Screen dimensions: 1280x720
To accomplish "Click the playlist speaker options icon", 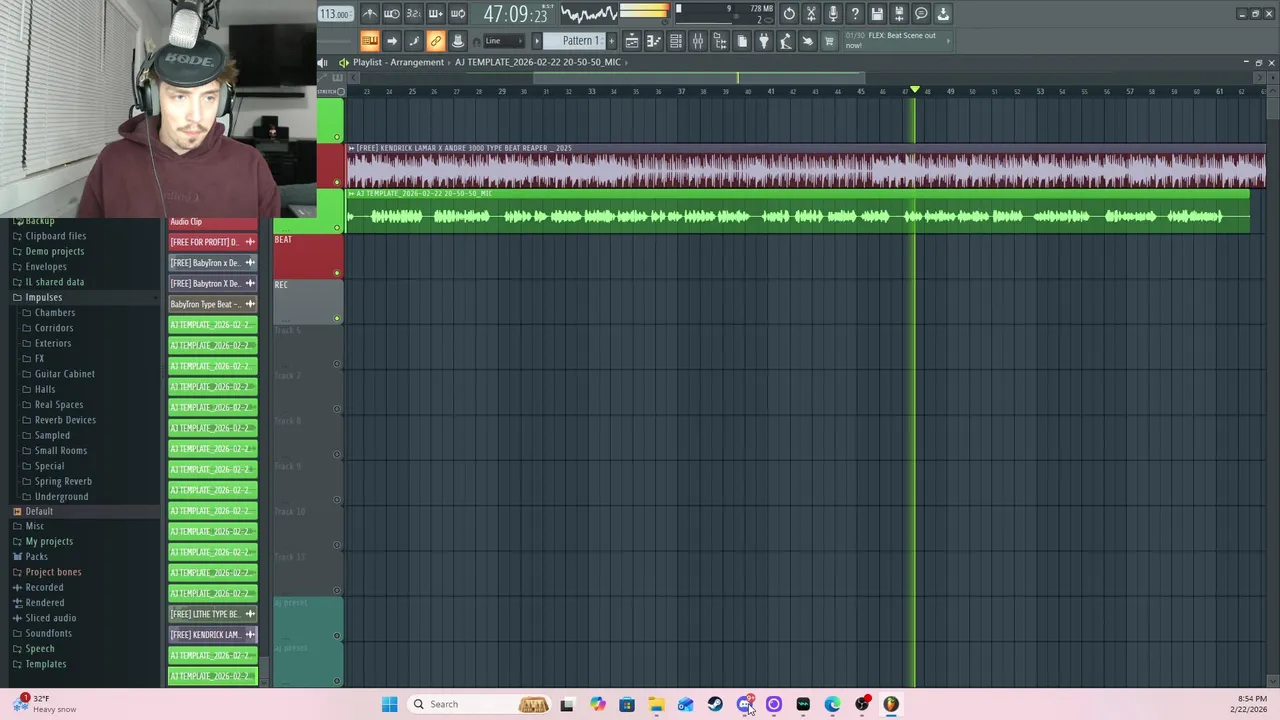I will click(343, 62).
